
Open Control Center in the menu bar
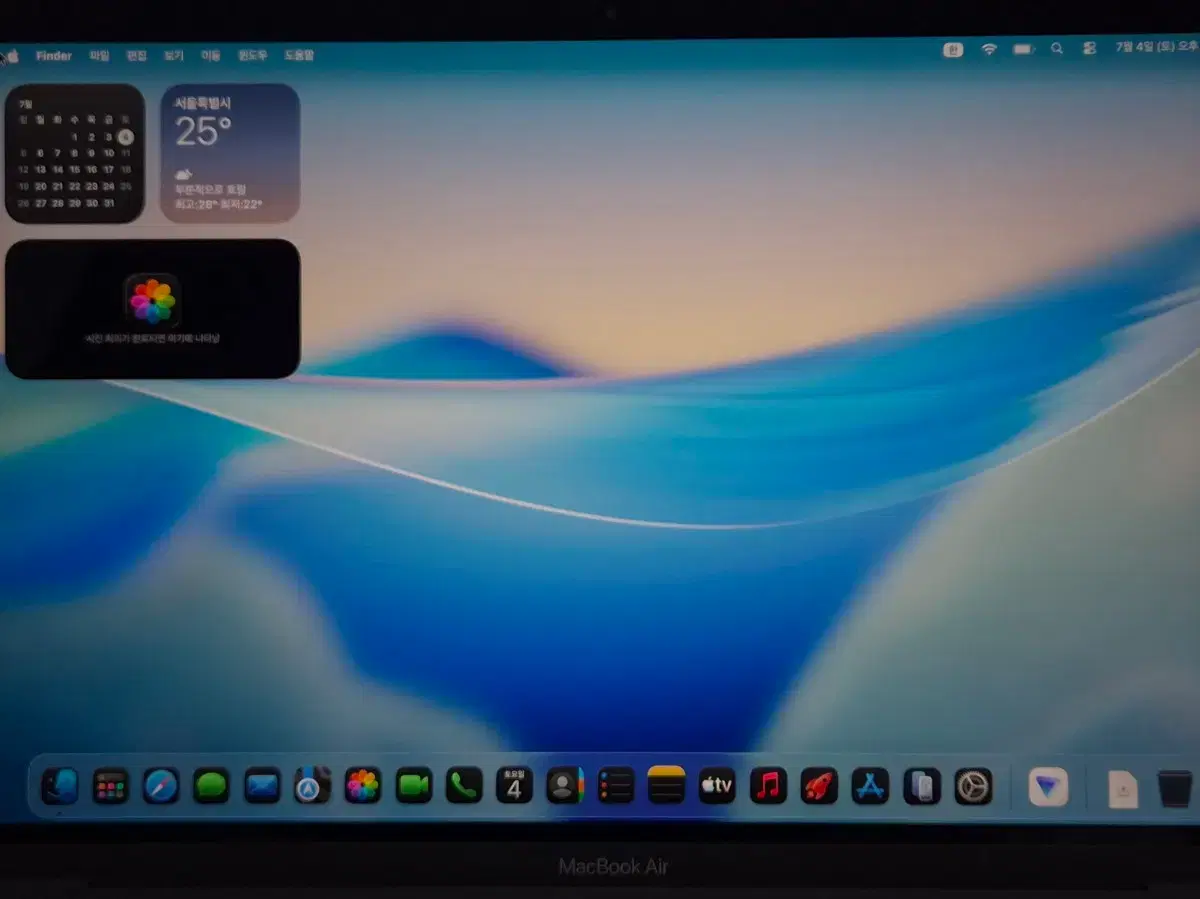pos(1089,48)
